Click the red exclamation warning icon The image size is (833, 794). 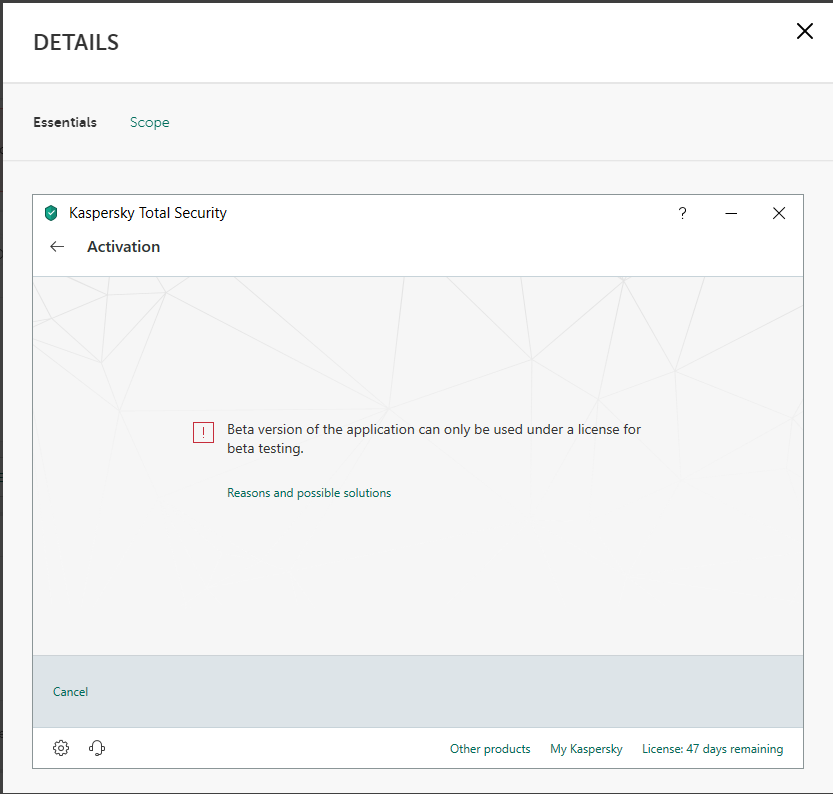tap(203, 432)
